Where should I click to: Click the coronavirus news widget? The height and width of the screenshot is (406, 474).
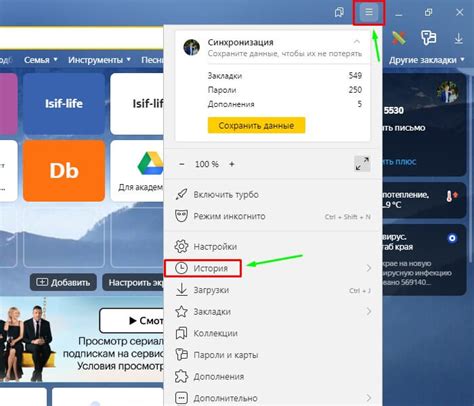(424, 260)
